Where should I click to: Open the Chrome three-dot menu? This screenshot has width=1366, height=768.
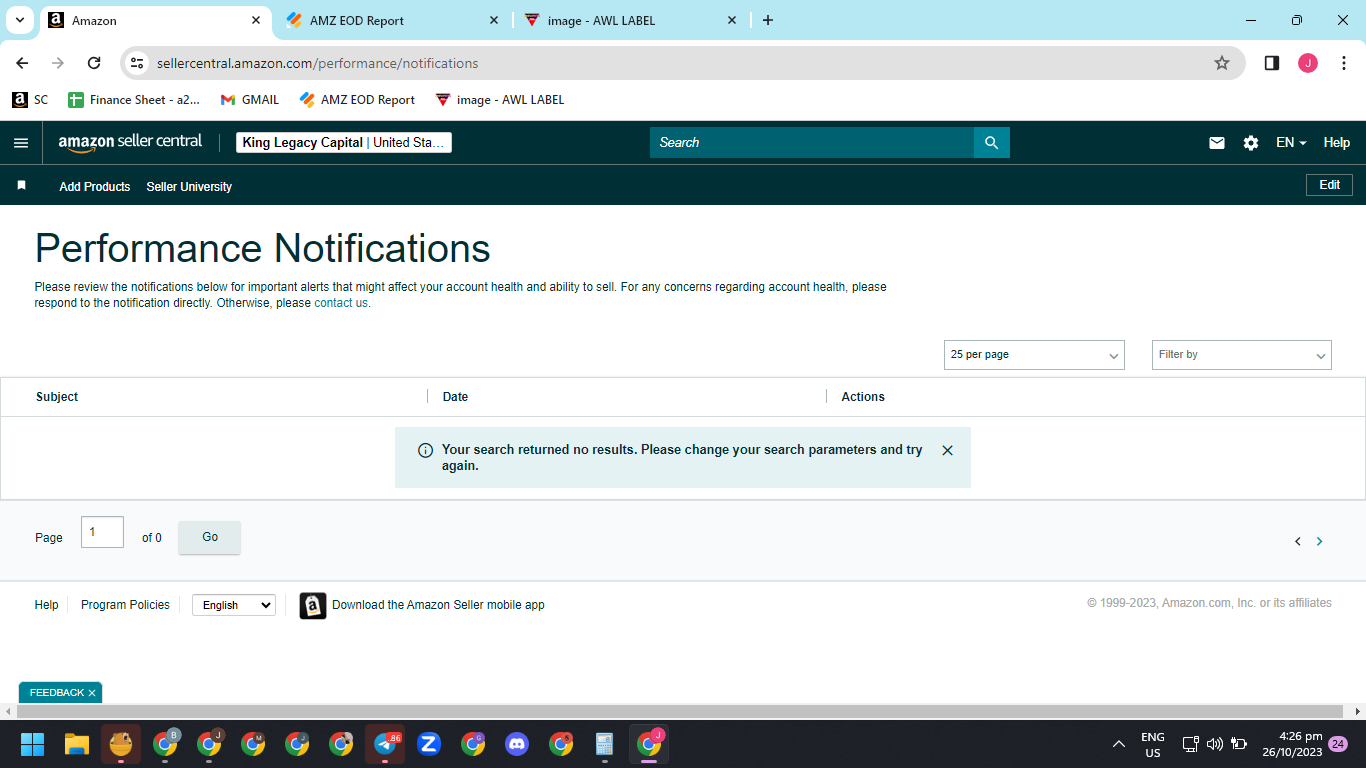coord(1344,63)
